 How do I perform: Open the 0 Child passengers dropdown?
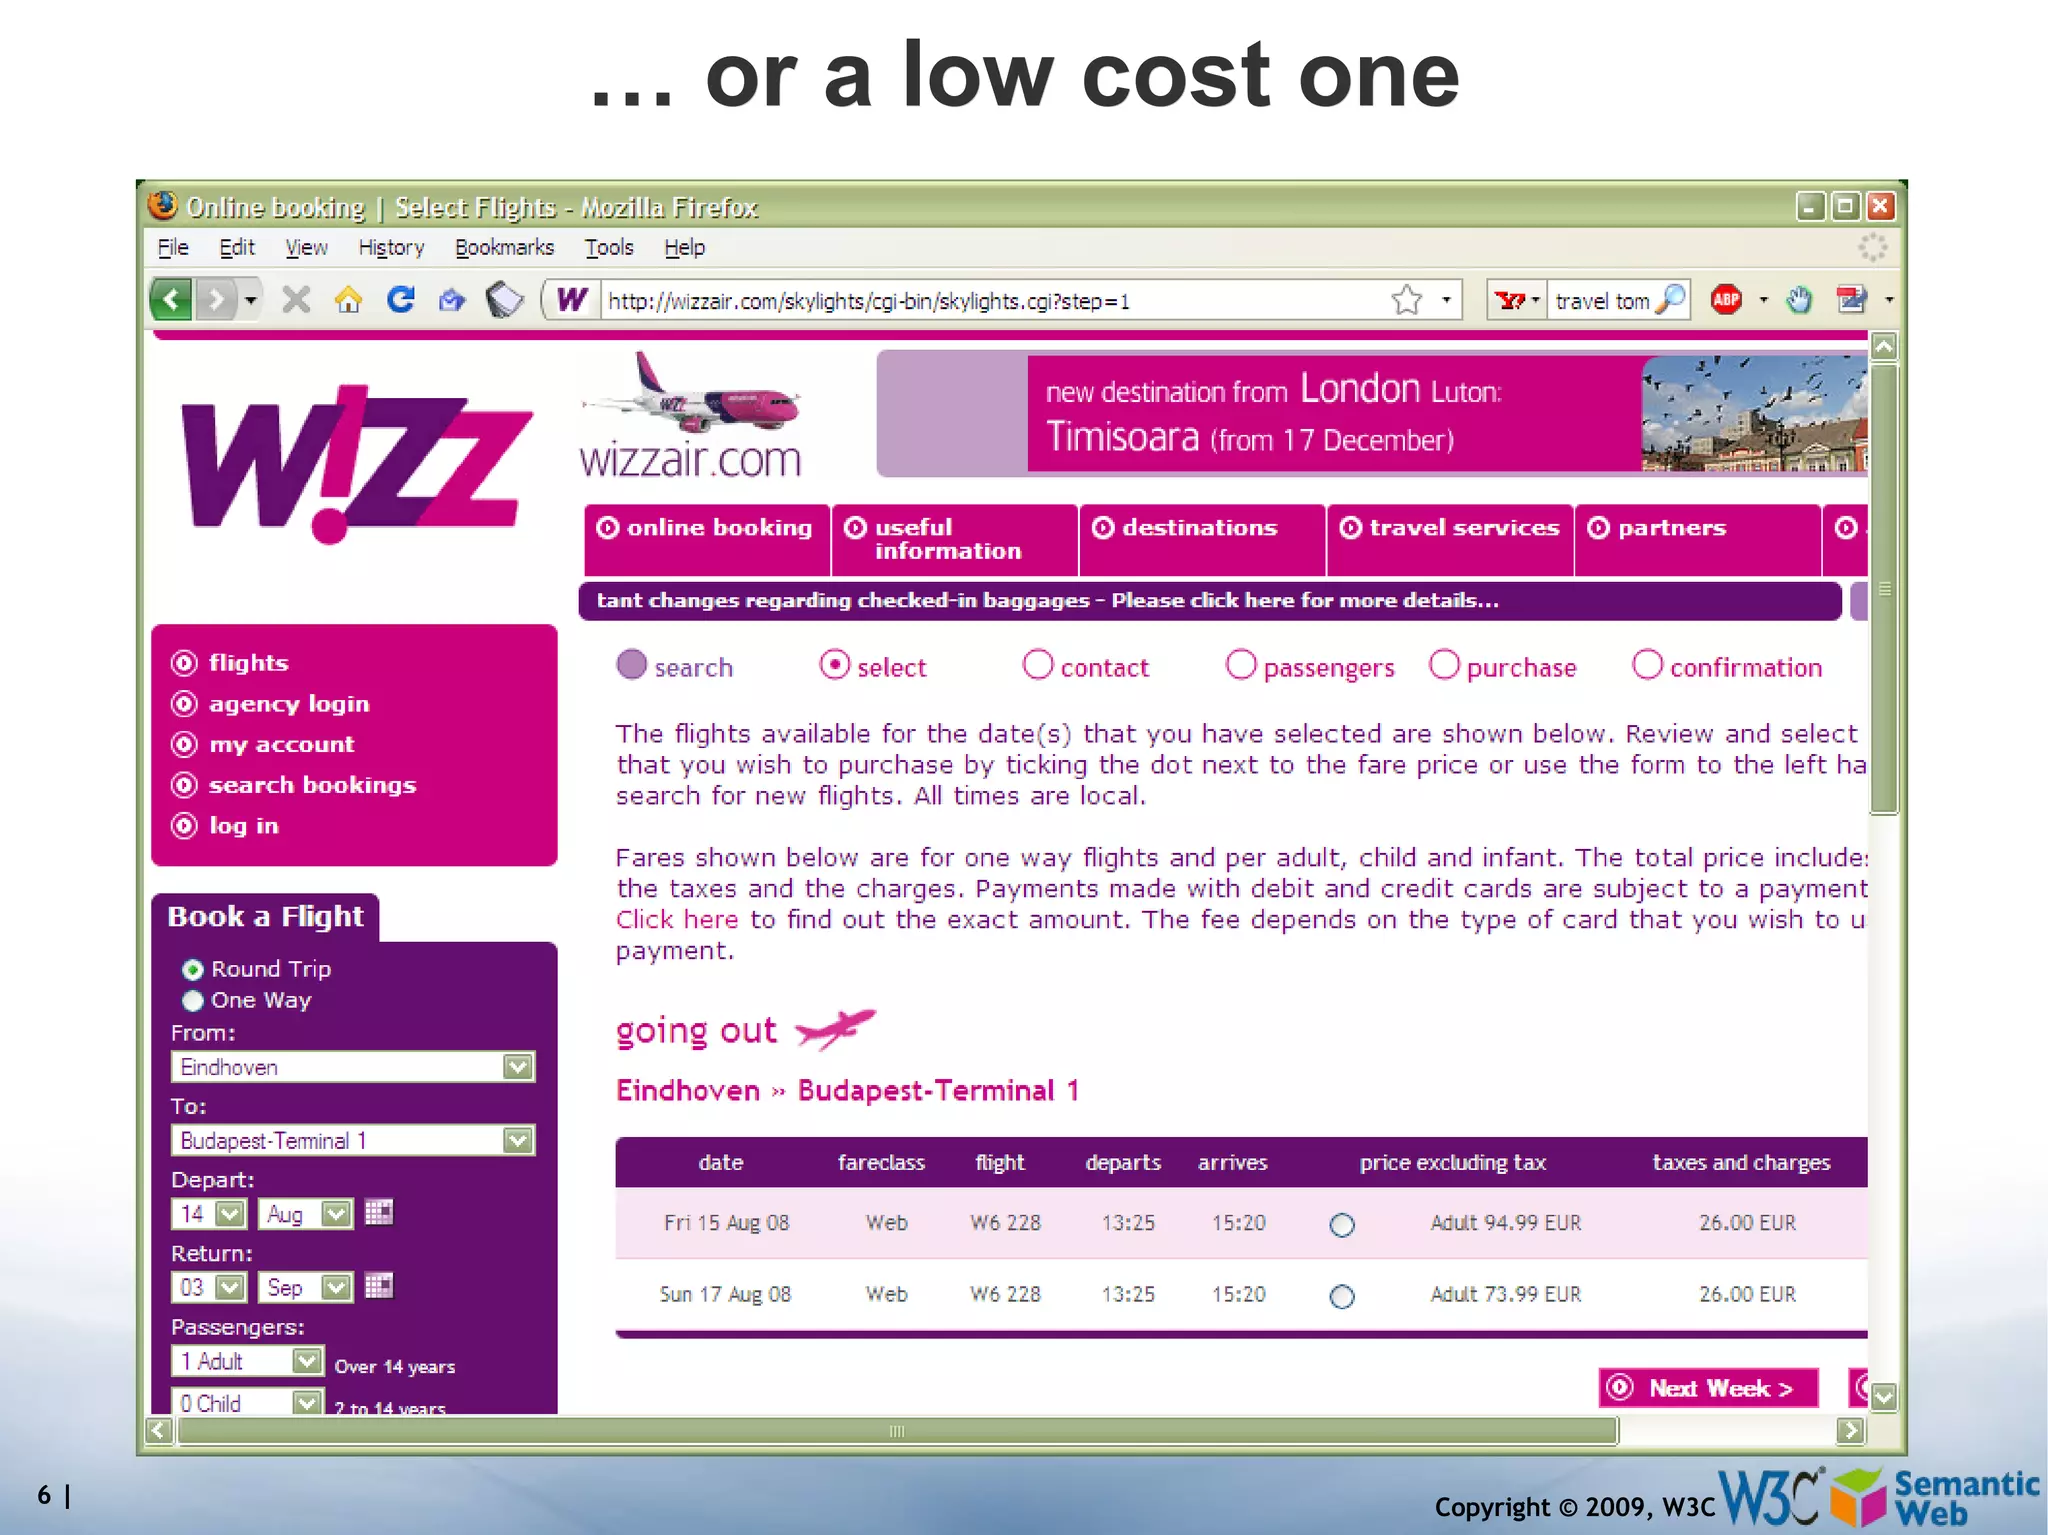tap(247, 1402)
